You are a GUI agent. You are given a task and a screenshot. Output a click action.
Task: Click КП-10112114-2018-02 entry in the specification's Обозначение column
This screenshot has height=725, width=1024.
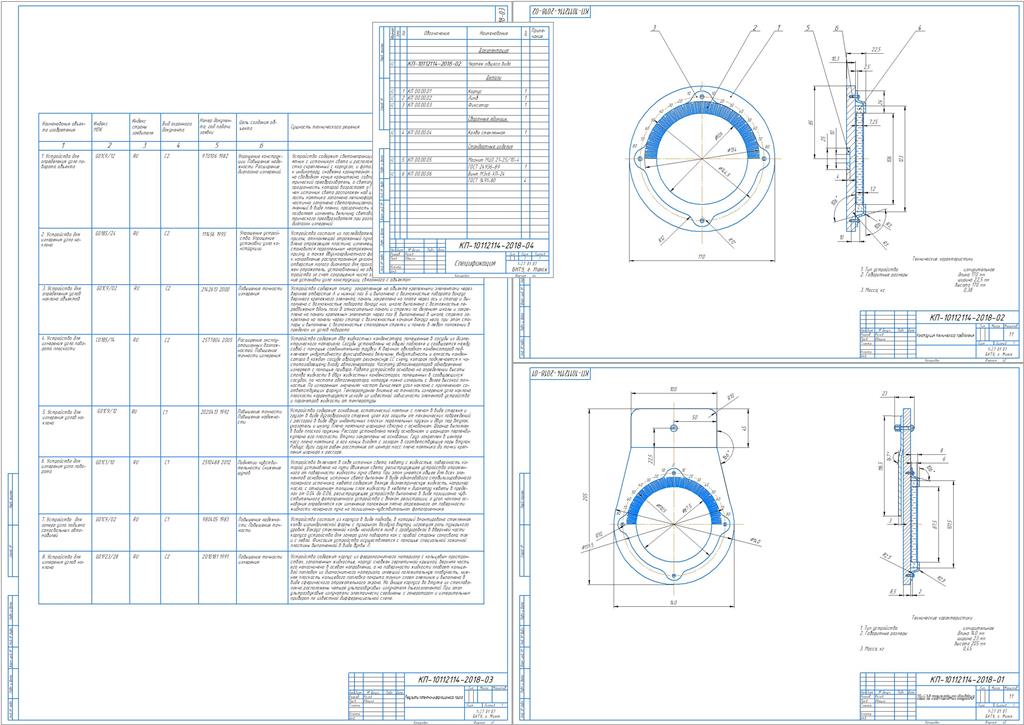click(435, 64)
